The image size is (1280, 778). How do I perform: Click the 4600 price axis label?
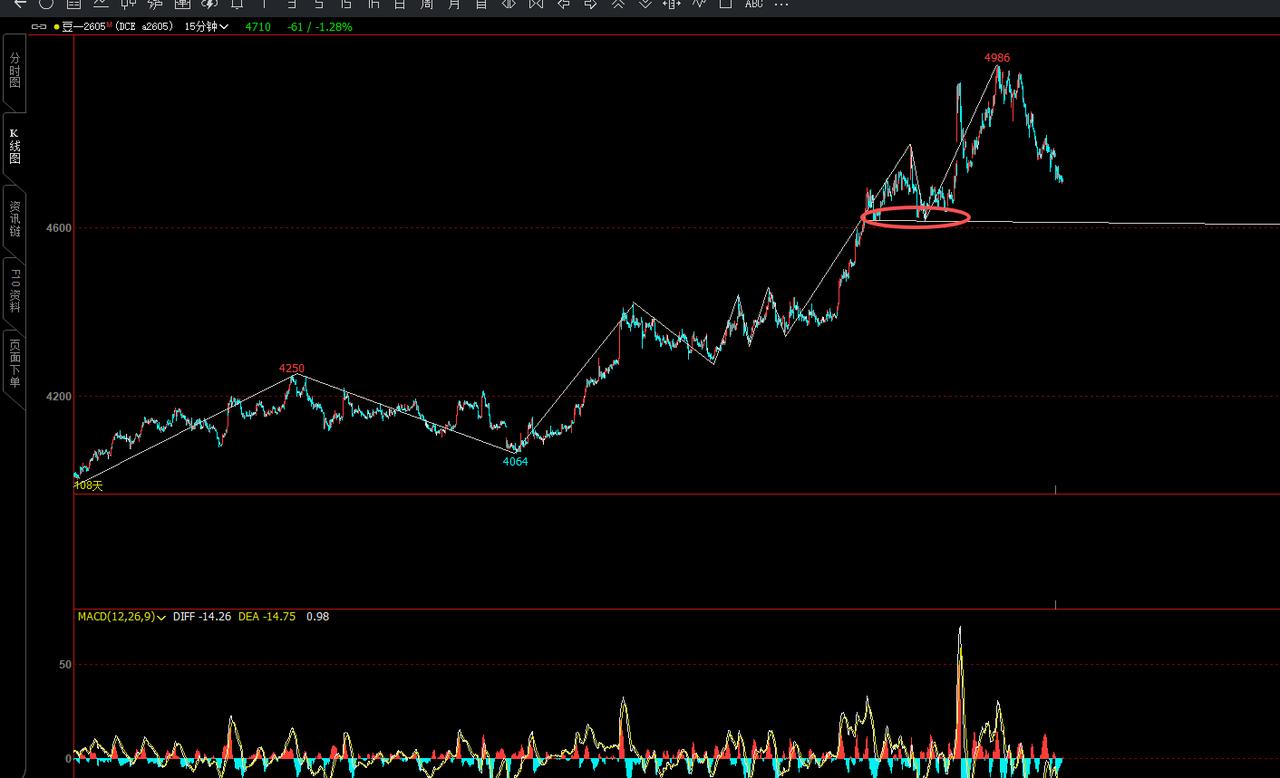point(58,228)
